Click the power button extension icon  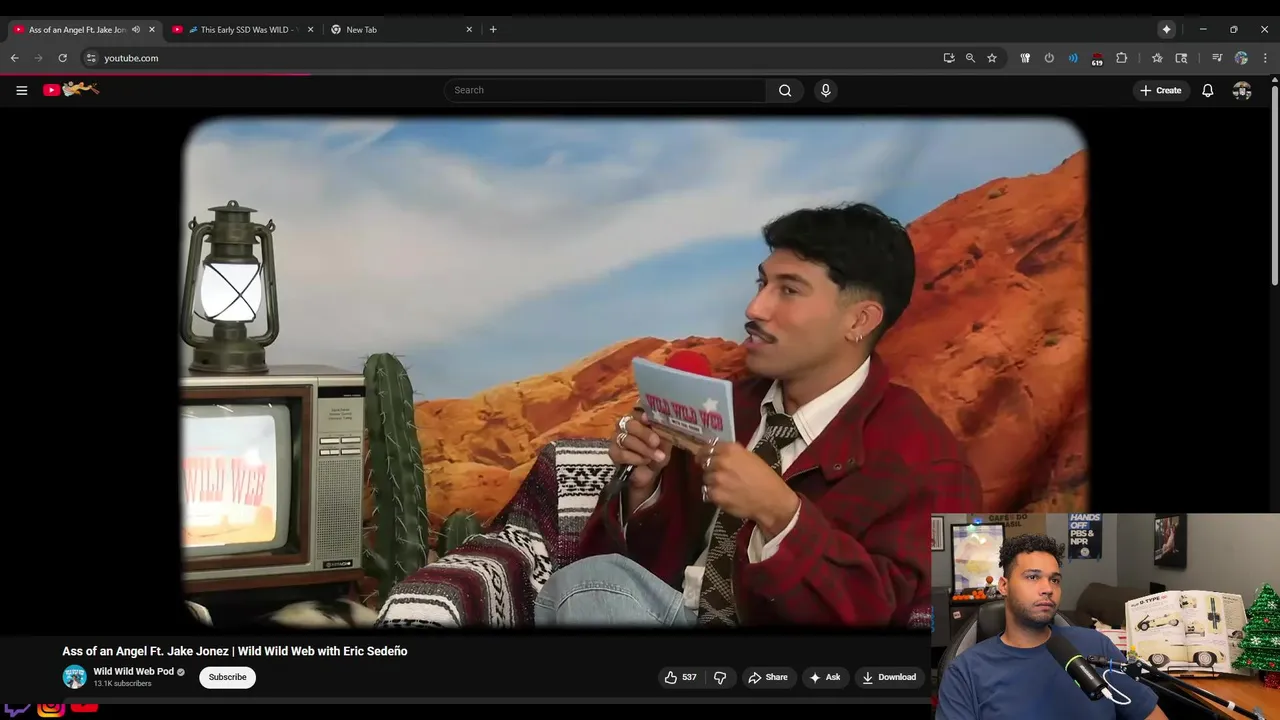coord(1049,58)
